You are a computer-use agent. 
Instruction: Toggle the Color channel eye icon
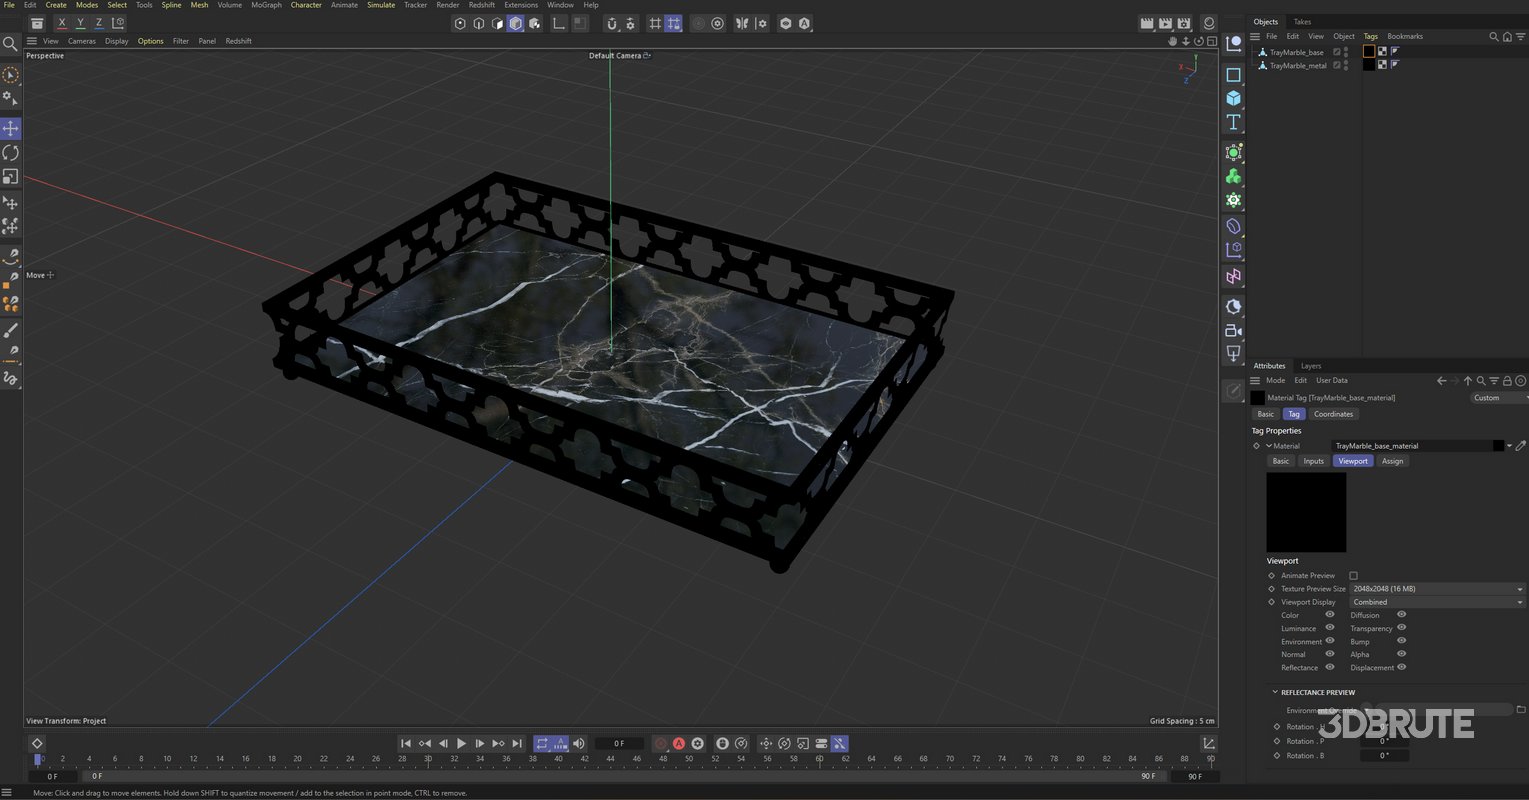click(1330, 615)
